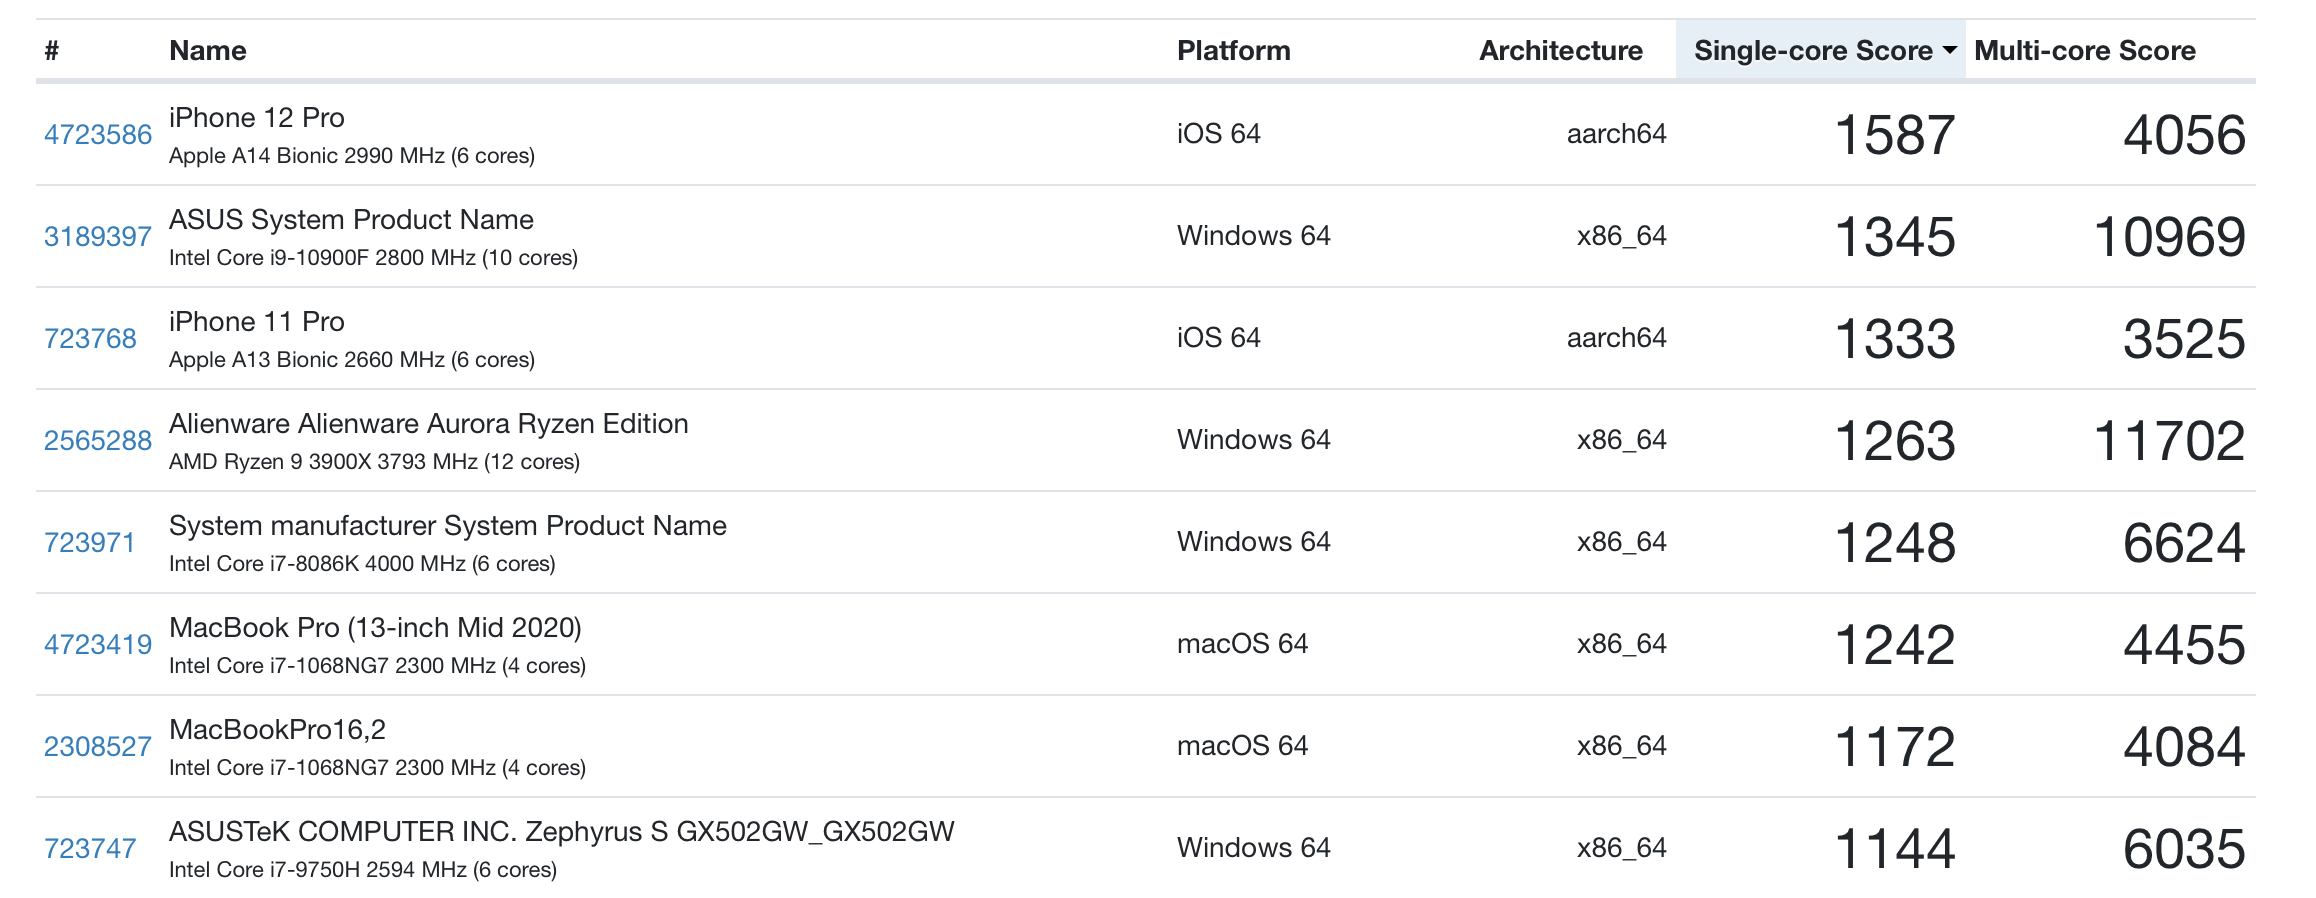The width and height of the screenshot is (2316, 898).
Task: Sort by Name column header
Action: point(207,50)
